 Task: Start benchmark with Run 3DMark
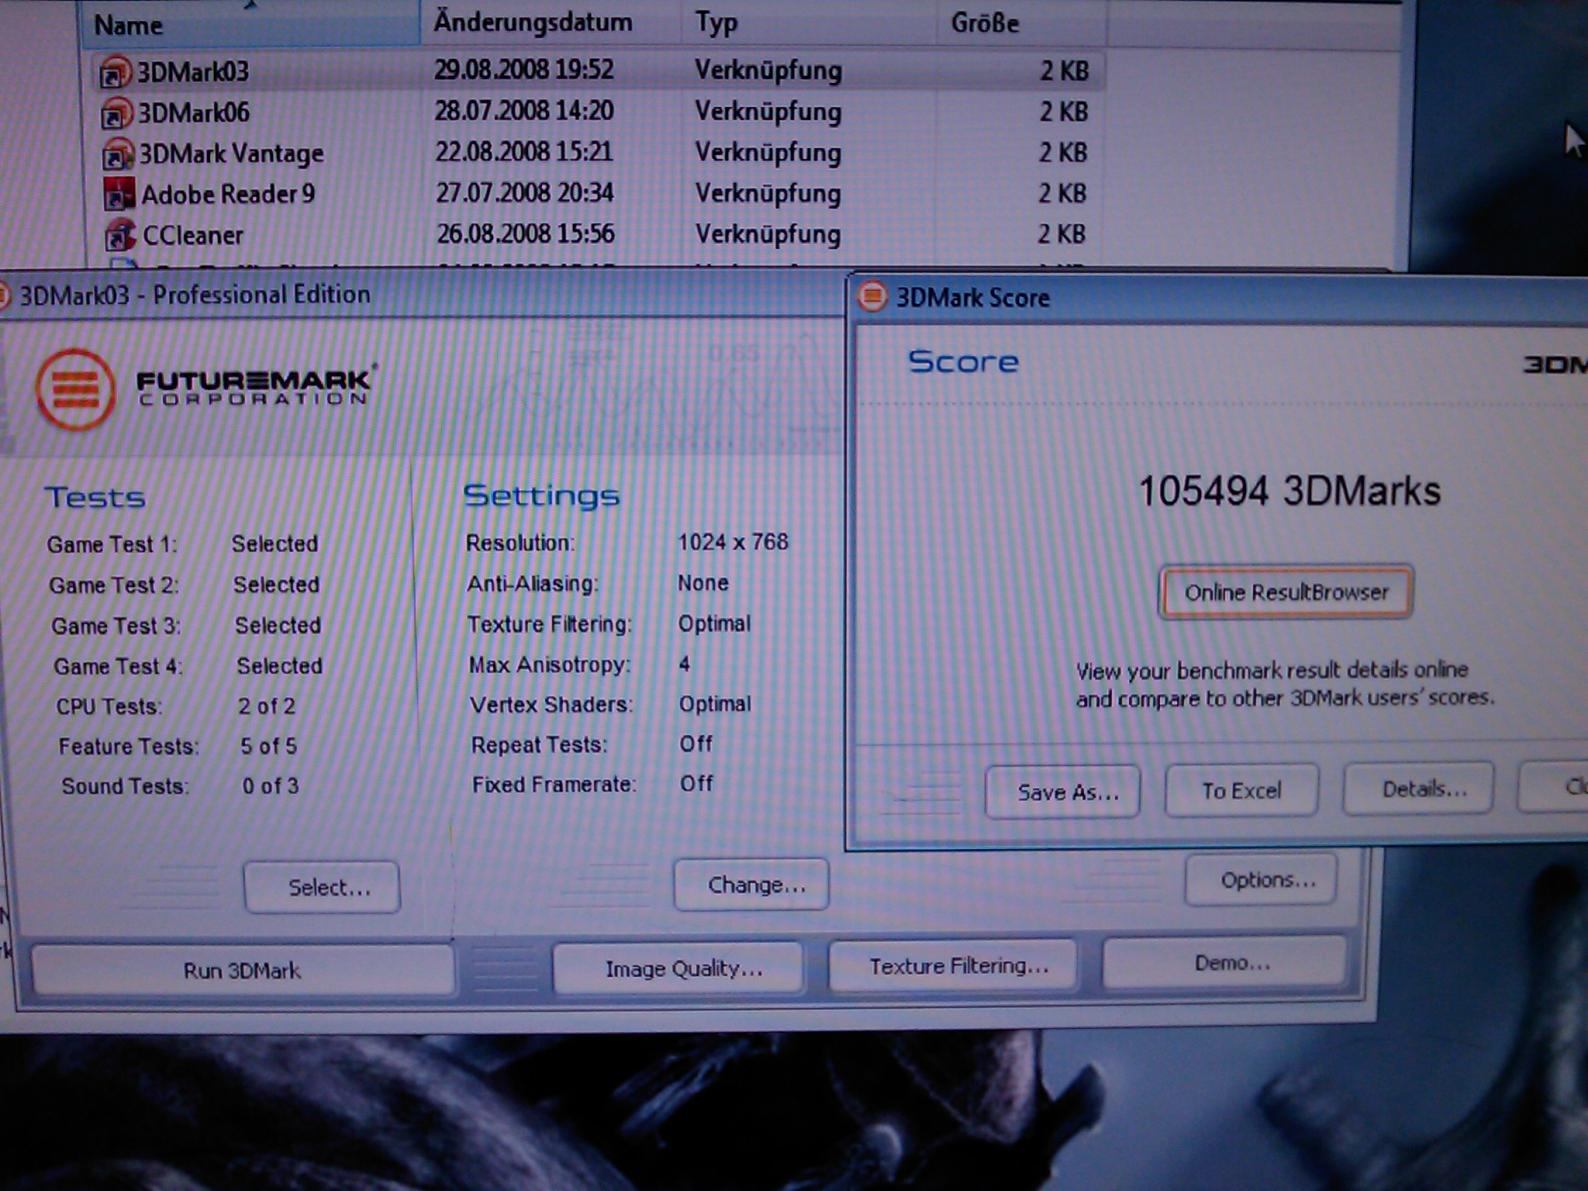click(x=243, y=970)
